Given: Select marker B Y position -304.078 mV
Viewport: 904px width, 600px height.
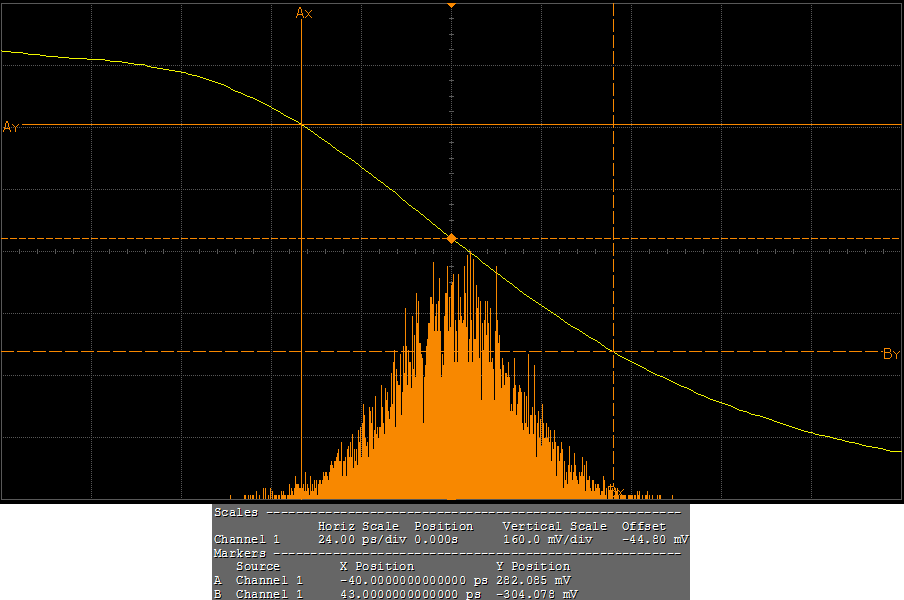Looking at the screenshot, I should [536, 594].
